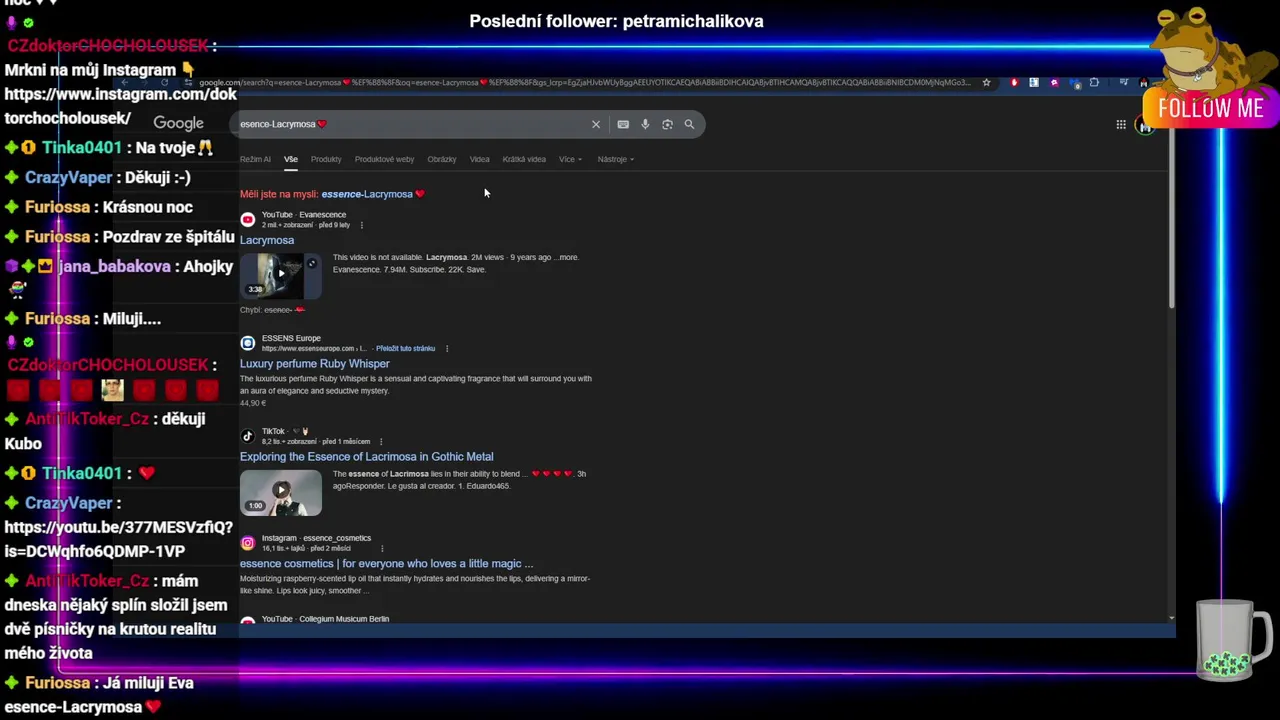Open the browser extensions puzzle icon
This screenshot has width=1280, height=720.
1094,83
